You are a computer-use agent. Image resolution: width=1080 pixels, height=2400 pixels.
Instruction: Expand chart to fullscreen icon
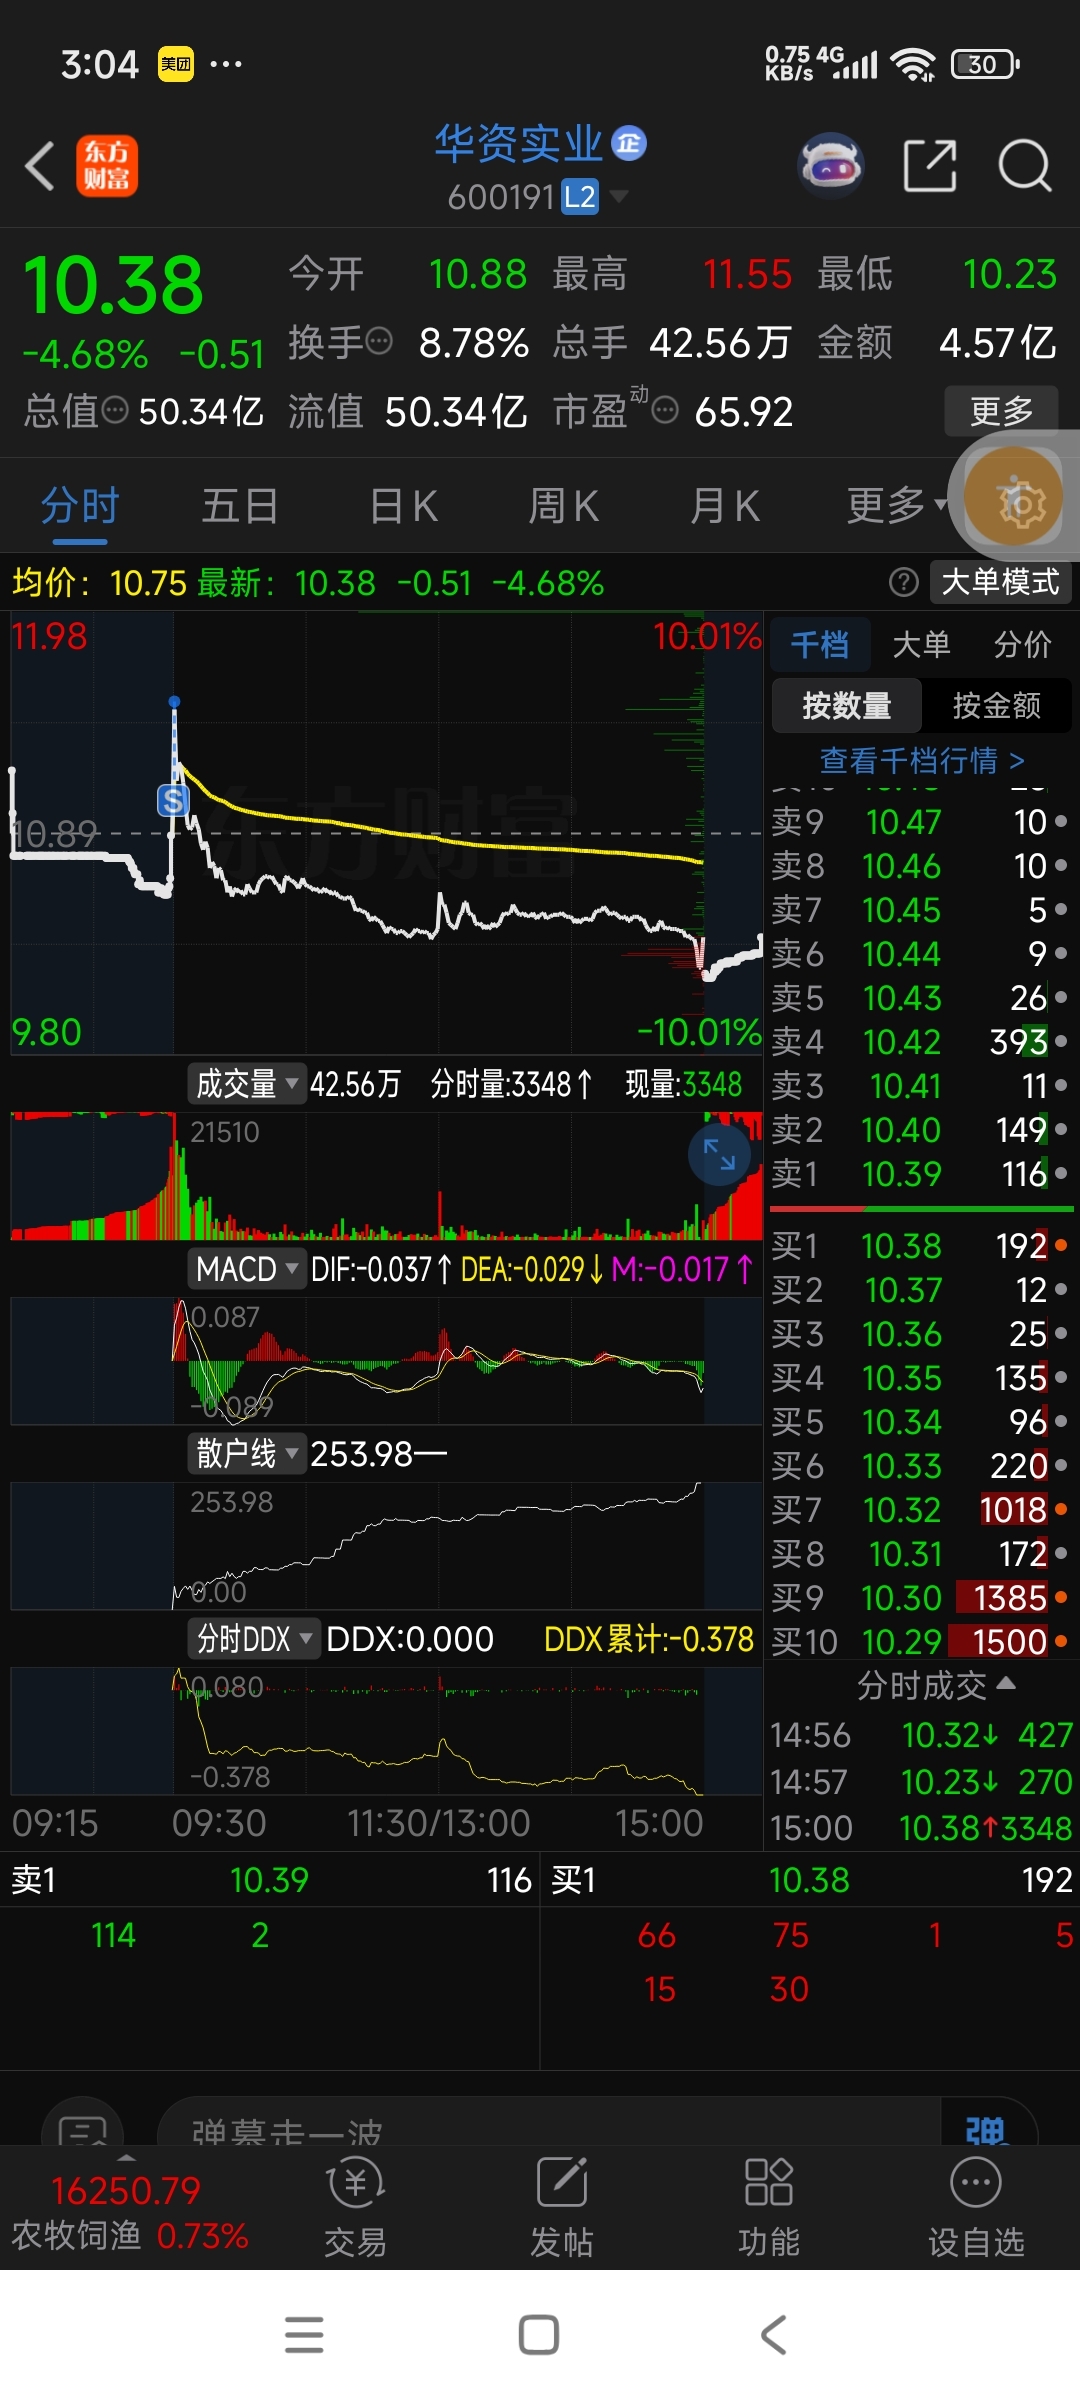[719, 1154]
